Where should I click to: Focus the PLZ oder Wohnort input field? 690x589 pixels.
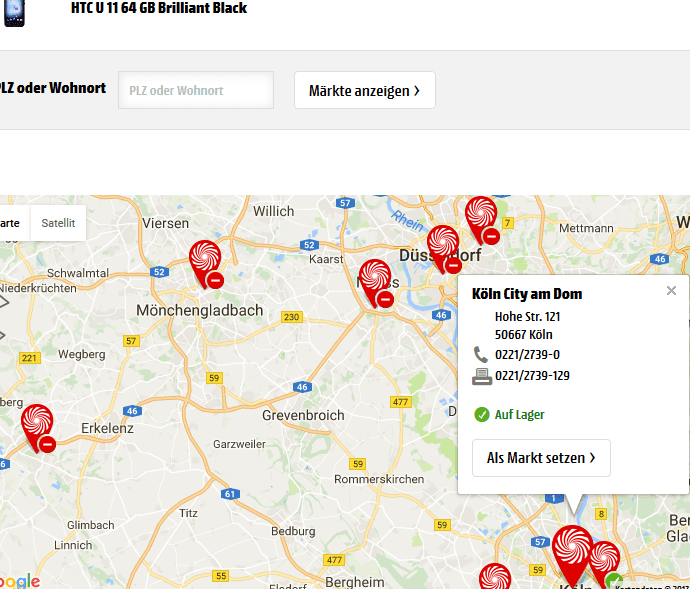coord(196,90)
